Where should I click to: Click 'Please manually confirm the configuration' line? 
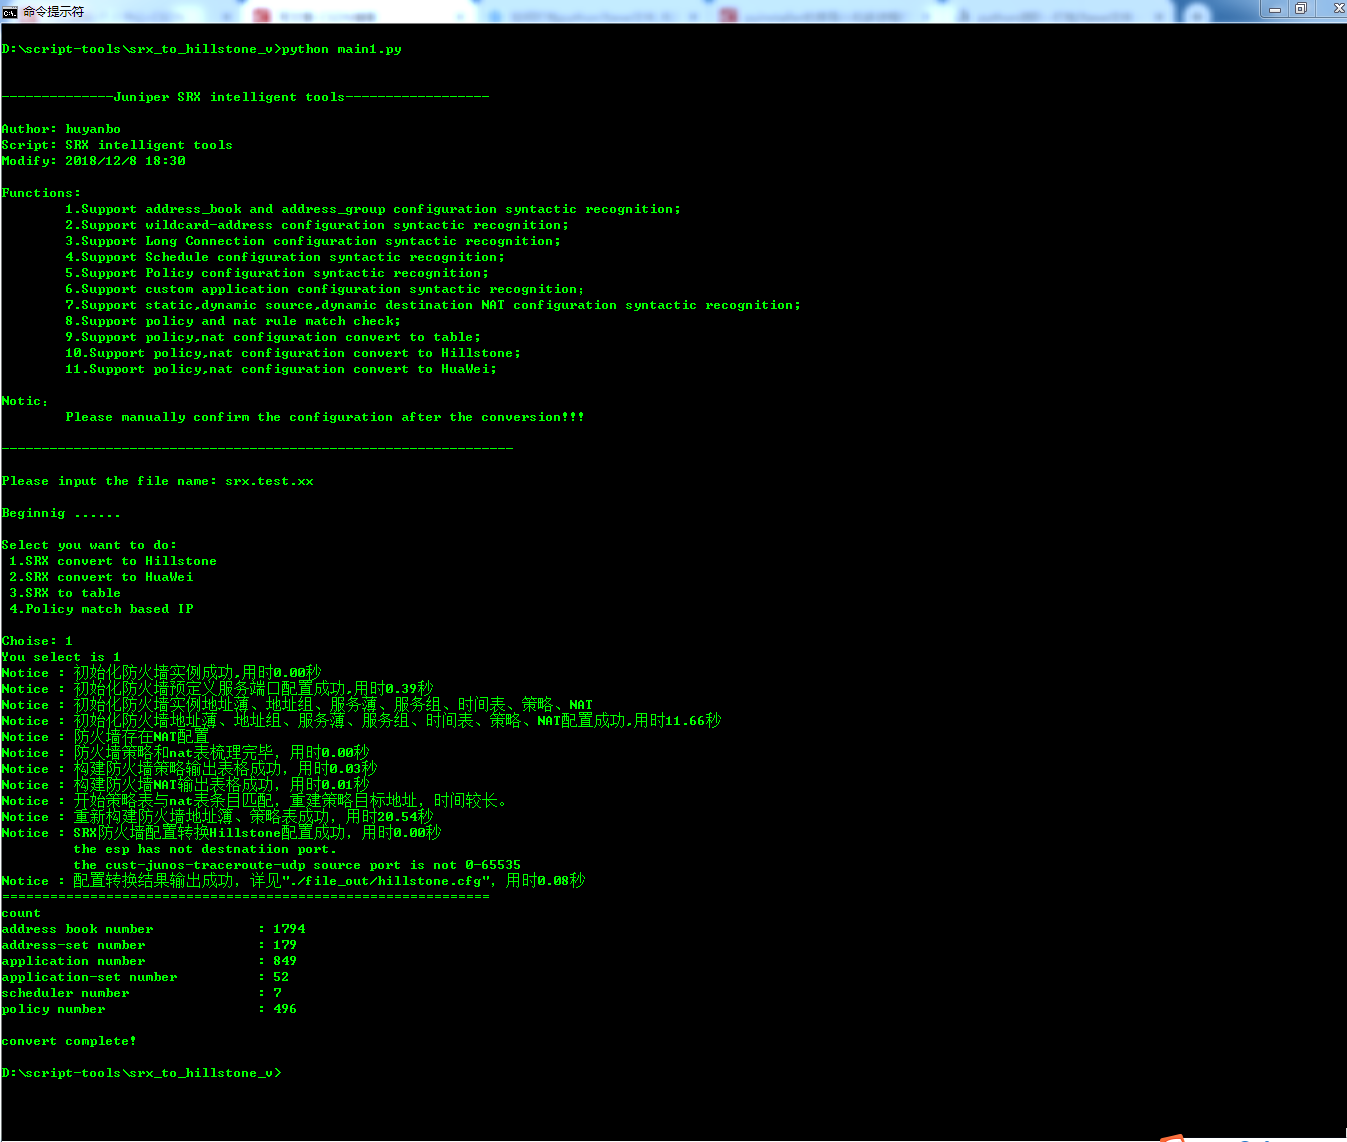point(325,417)
